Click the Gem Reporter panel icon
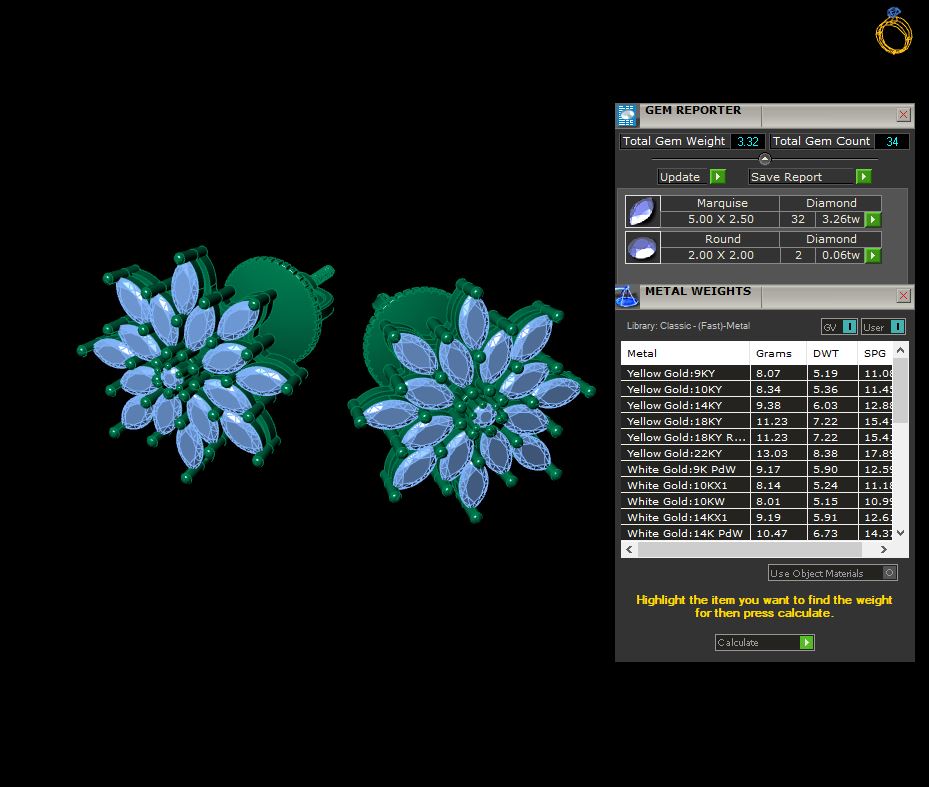Image resolution: width=929 pixels, height=787 pixels. (627, 115)
